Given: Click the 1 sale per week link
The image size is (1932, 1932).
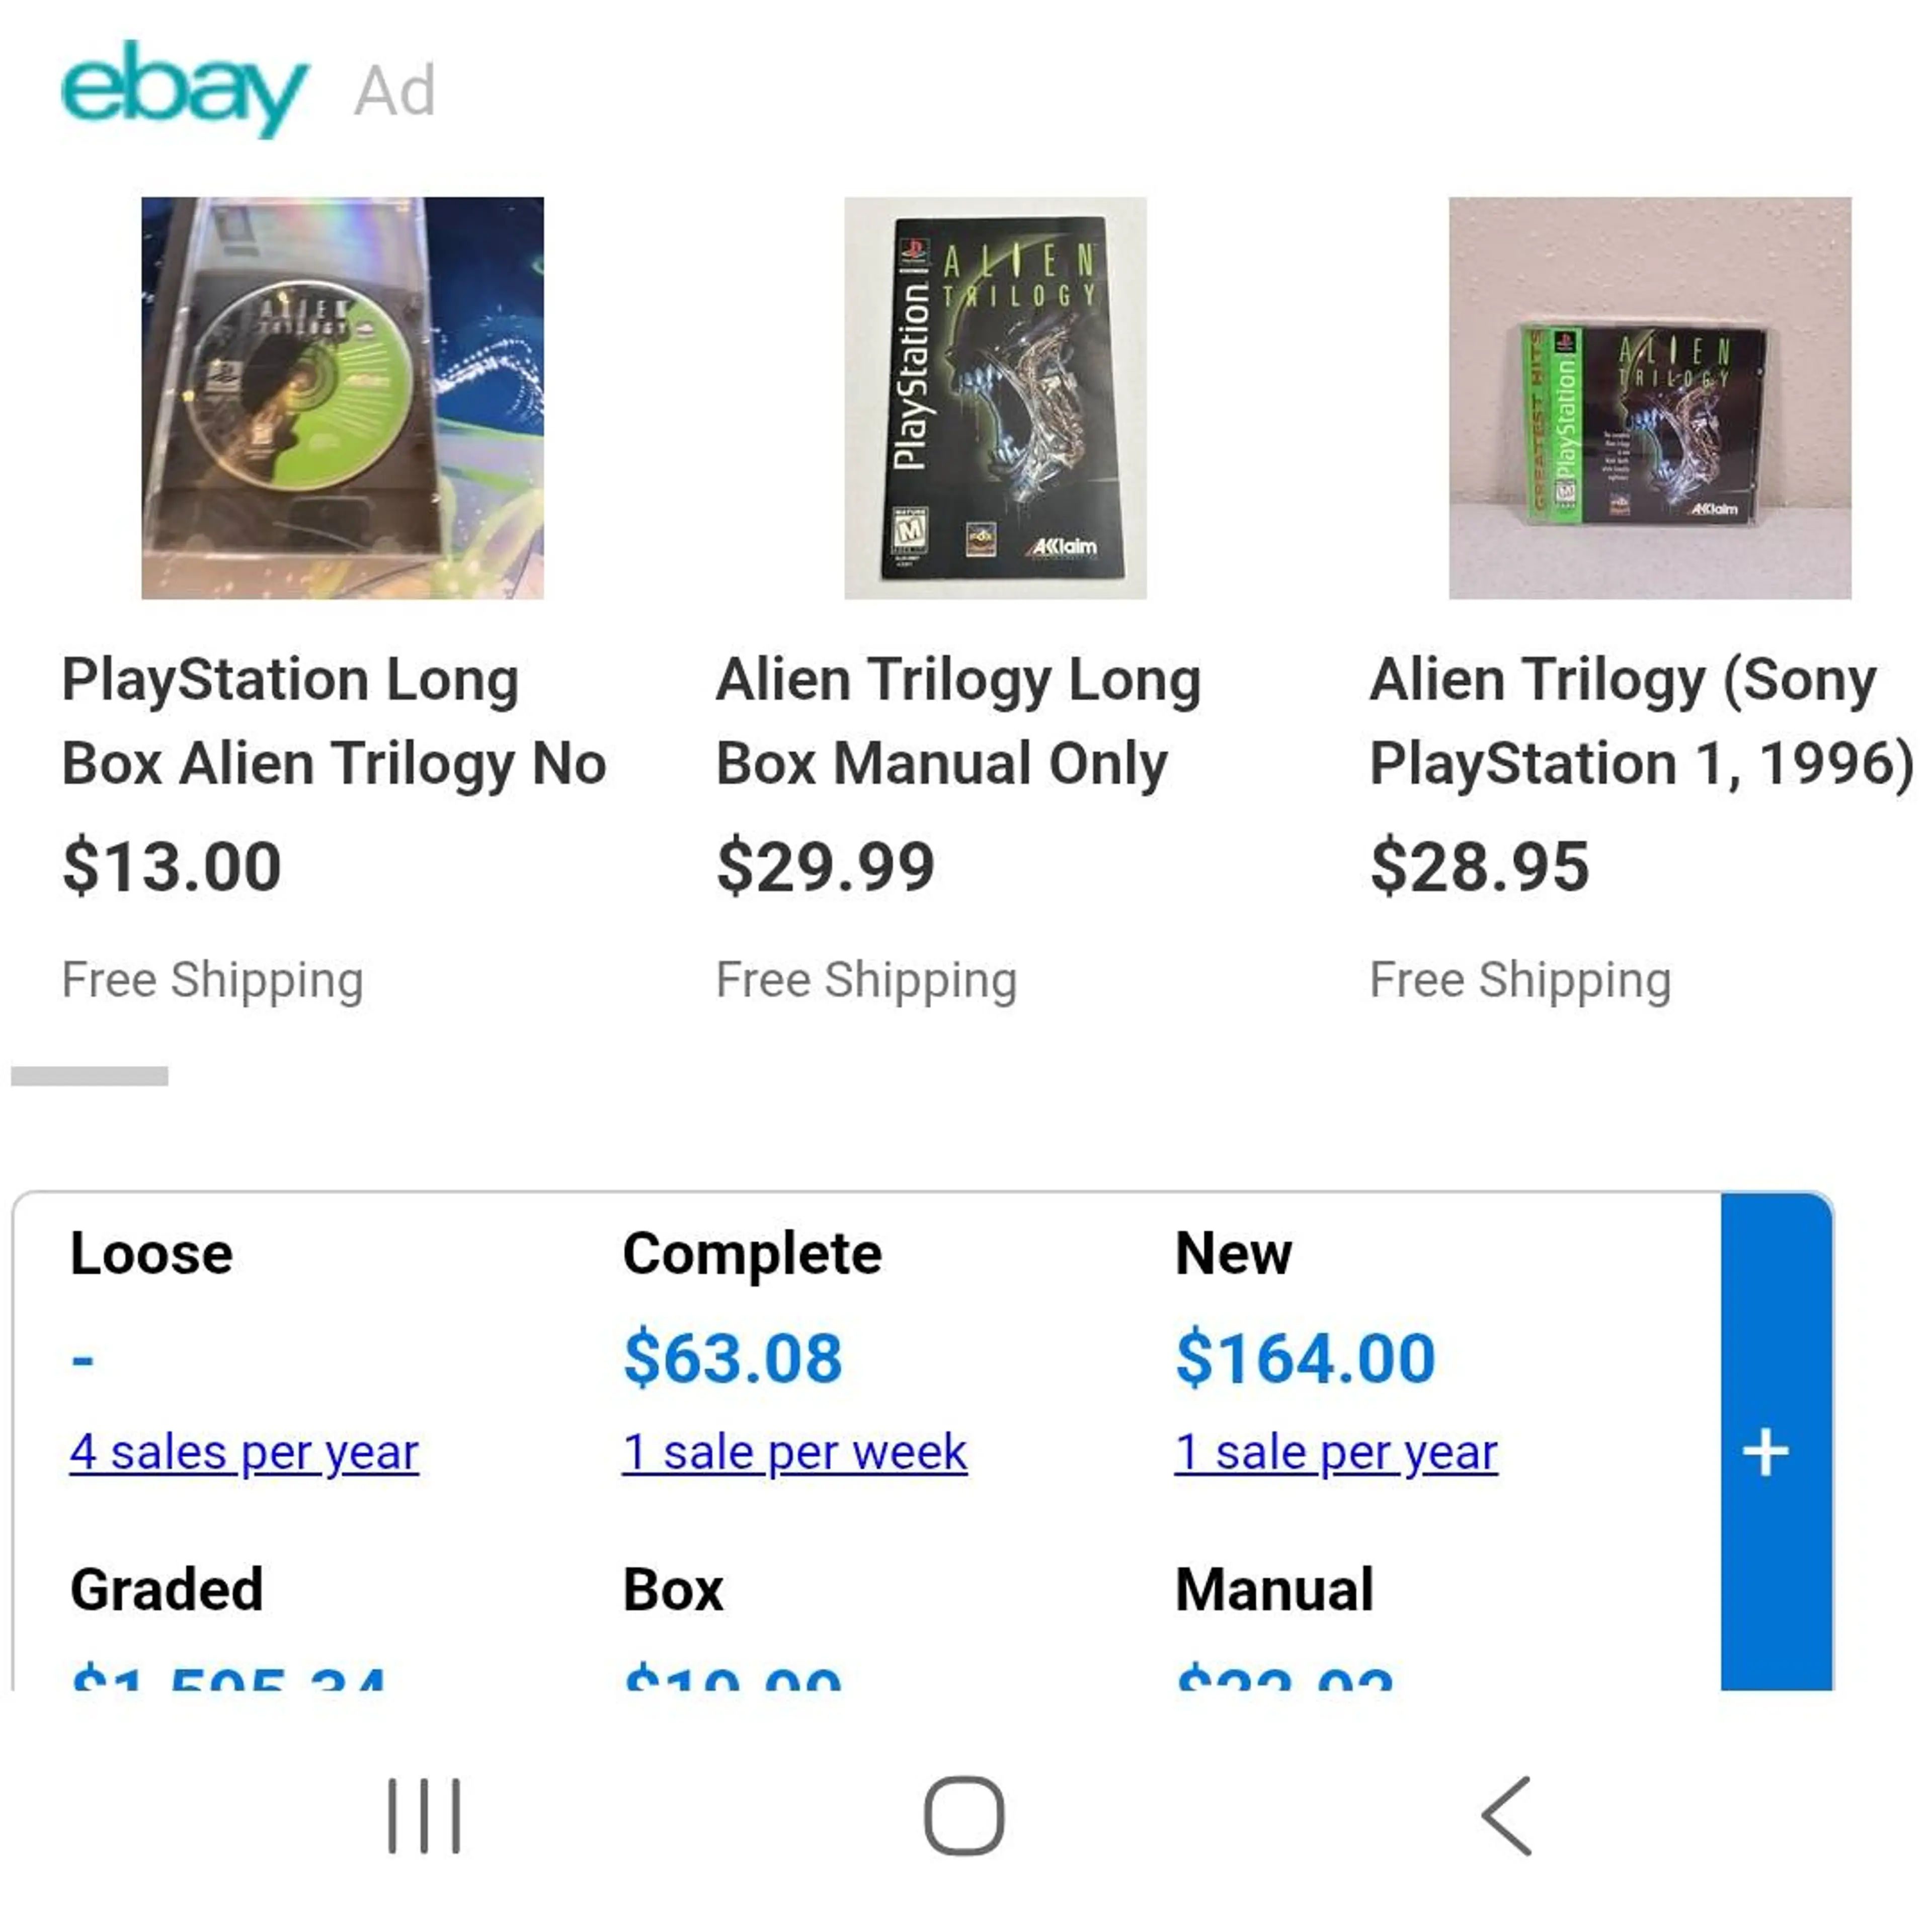Looking at the screenshot, I should (x=795, y=1452).
